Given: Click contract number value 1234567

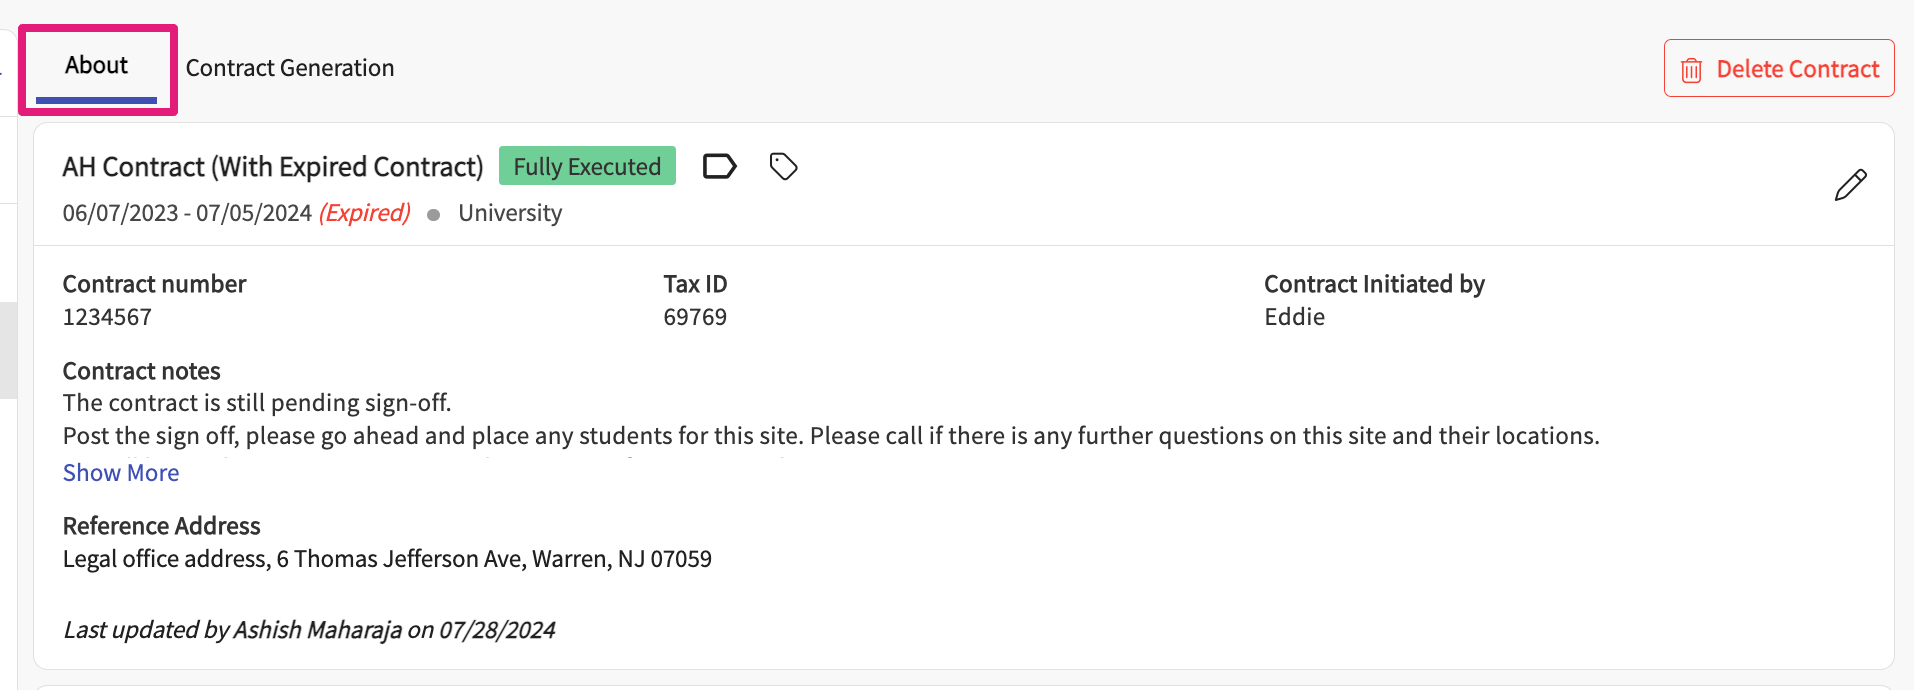Looking at the screenshot, I should click(107, 317).
